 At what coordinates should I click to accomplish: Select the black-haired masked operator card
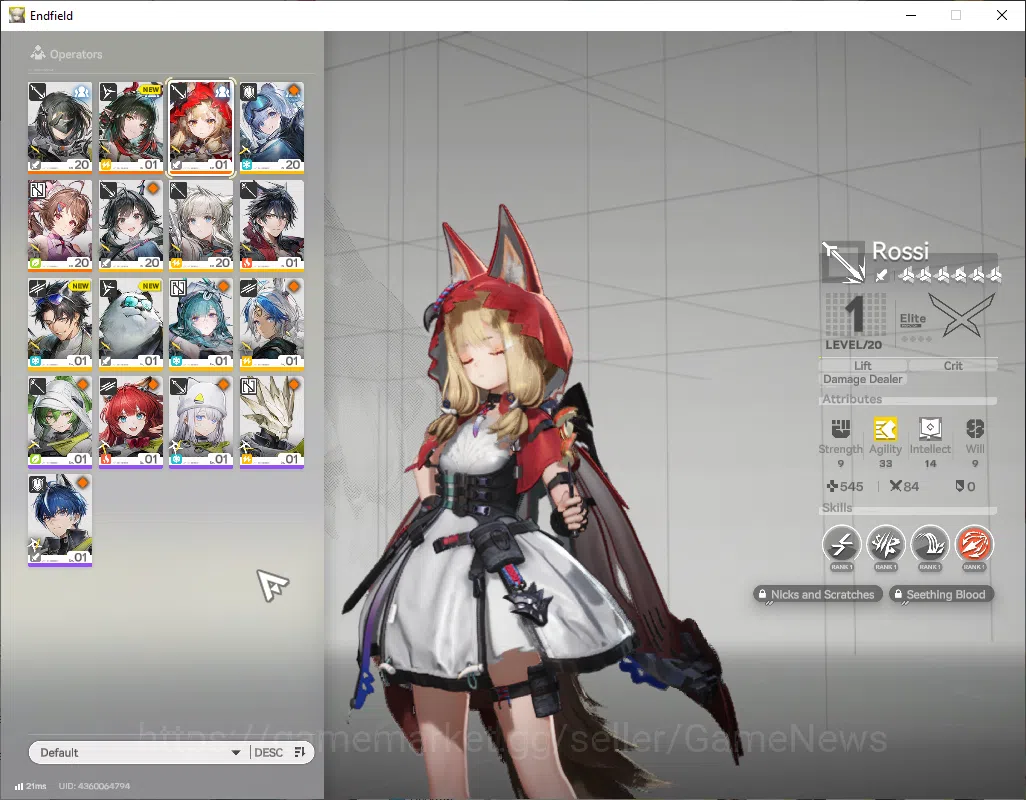[60, 128]
